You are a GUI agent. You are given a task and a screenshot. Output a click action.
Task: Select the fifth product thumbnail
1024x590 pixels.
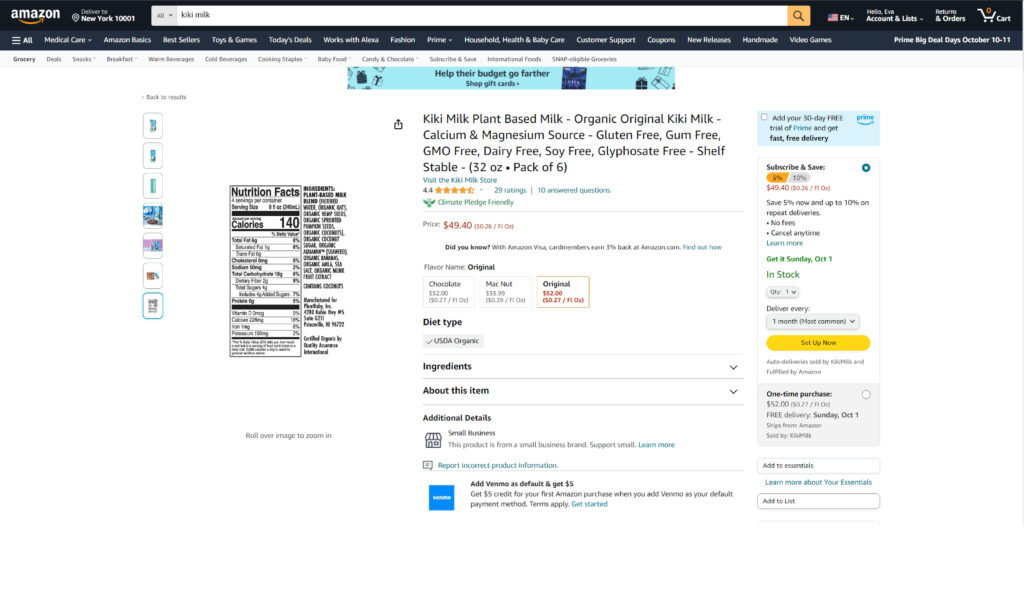pyautogui.click(x=153, y=246)
